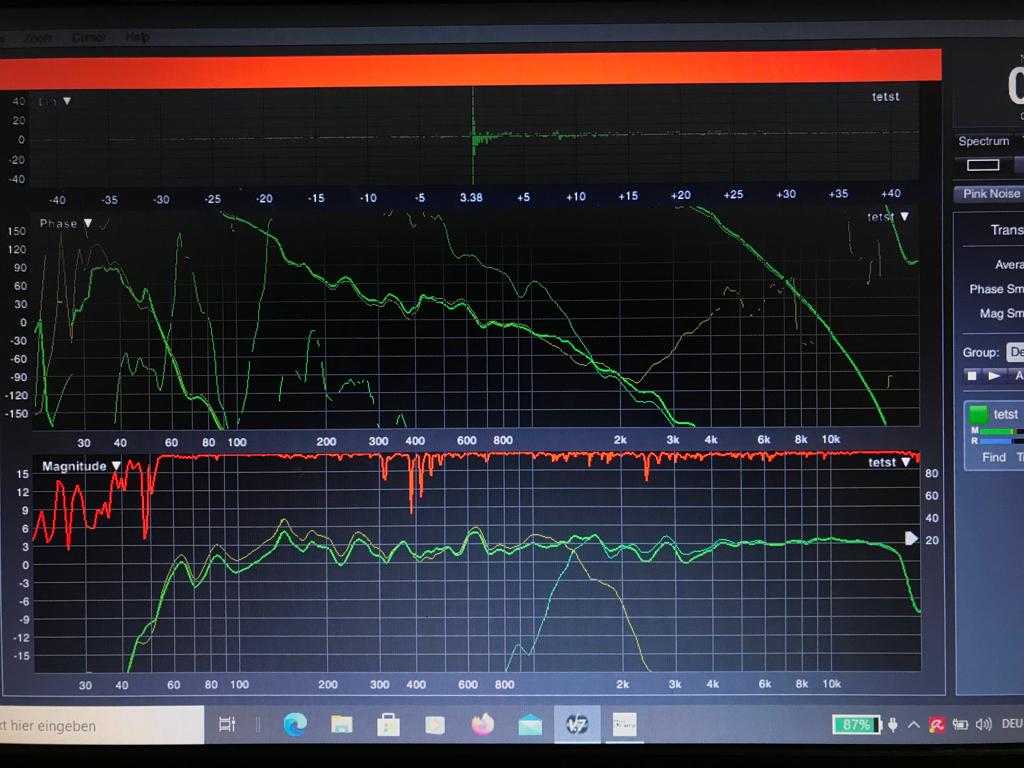Expand the Lin impulse response view dropdown
Image resolution: width=1024 pixels, height=768 pixels.
[67, 101]
